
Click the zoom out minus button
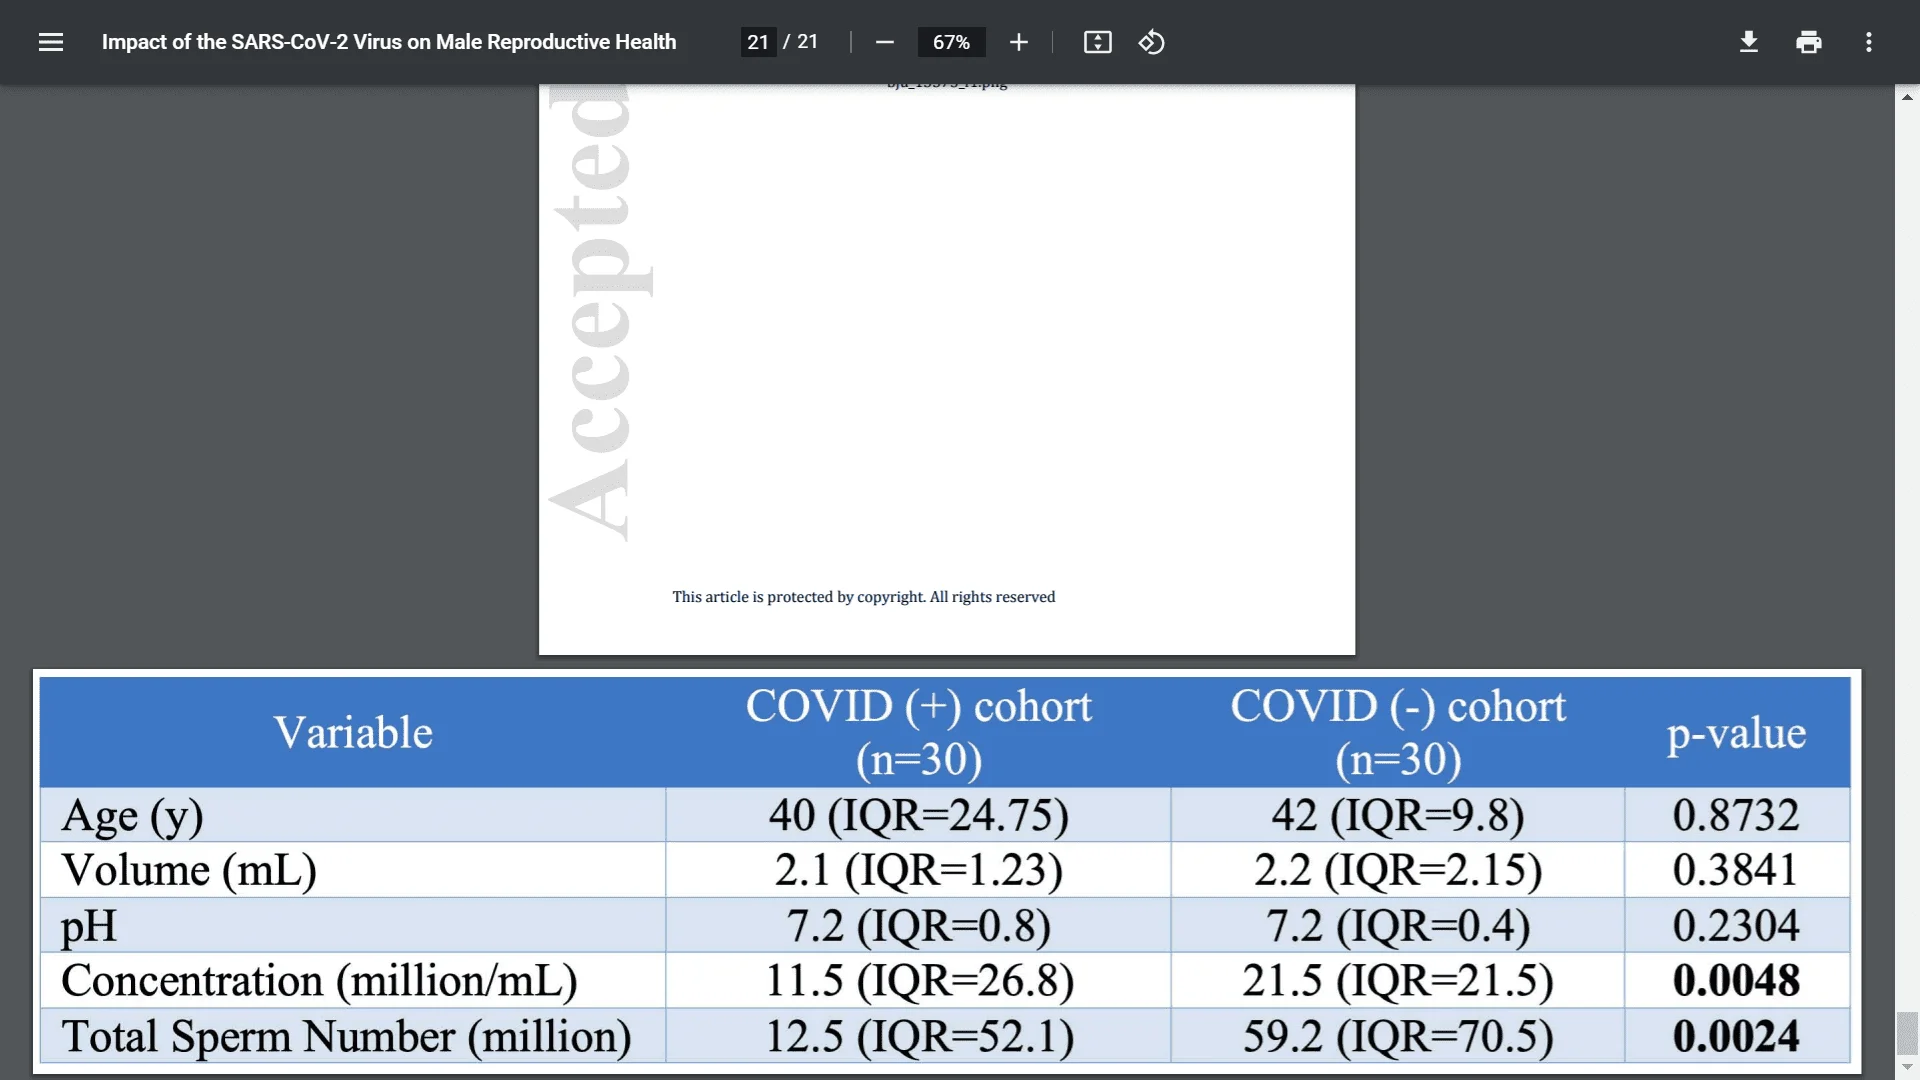(884, 42)
